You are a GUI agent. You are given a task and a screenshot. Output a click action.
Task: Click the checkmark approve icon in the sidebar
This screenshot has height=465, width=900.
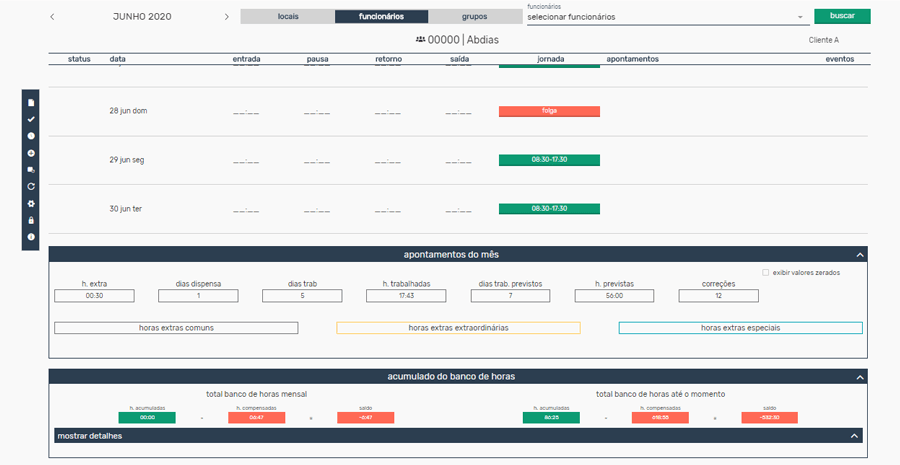pos(31,119)
